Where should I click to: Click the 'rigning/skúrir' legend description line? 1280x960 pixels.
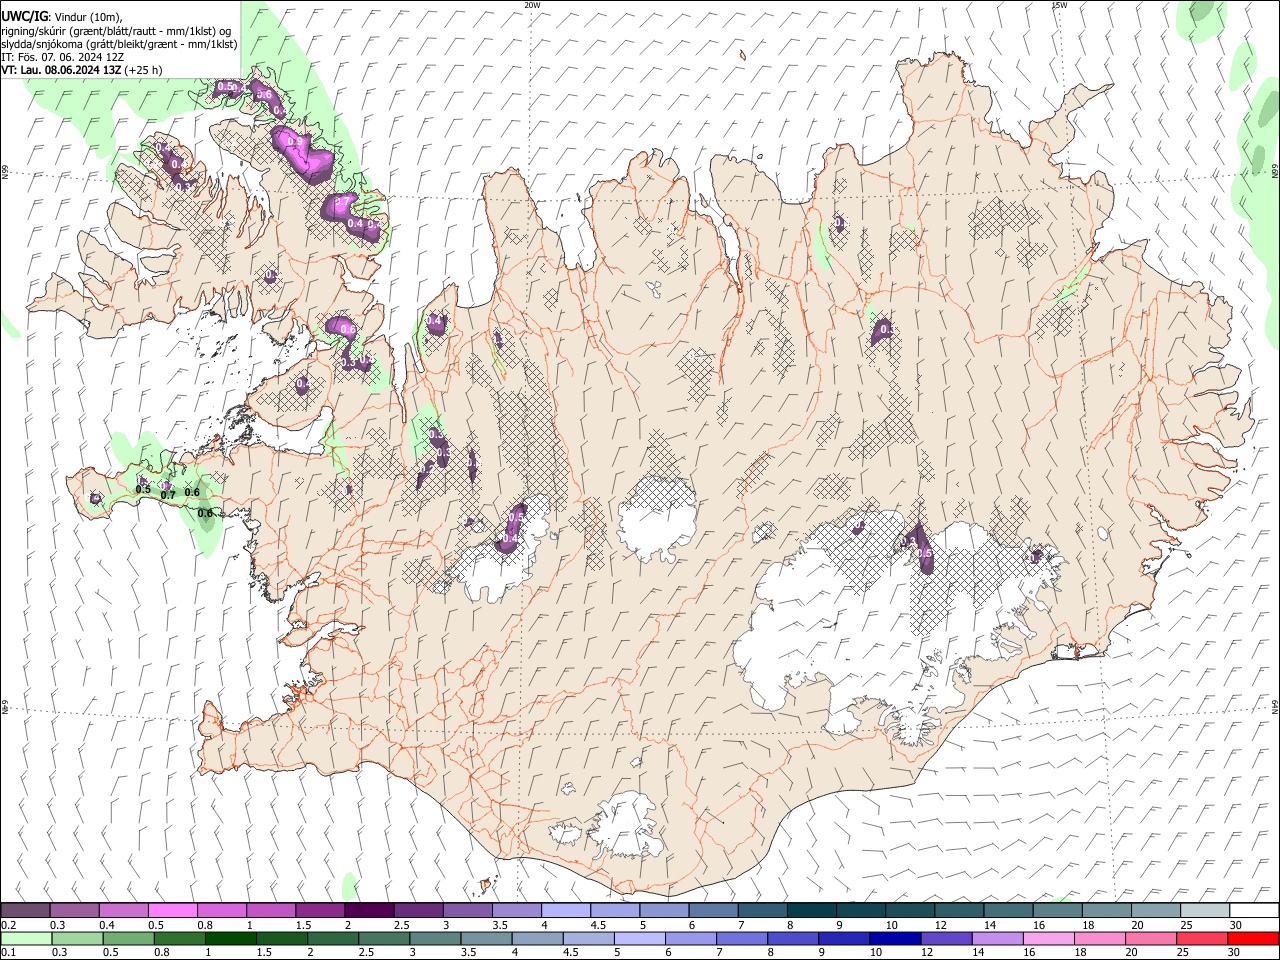(117, 31)
